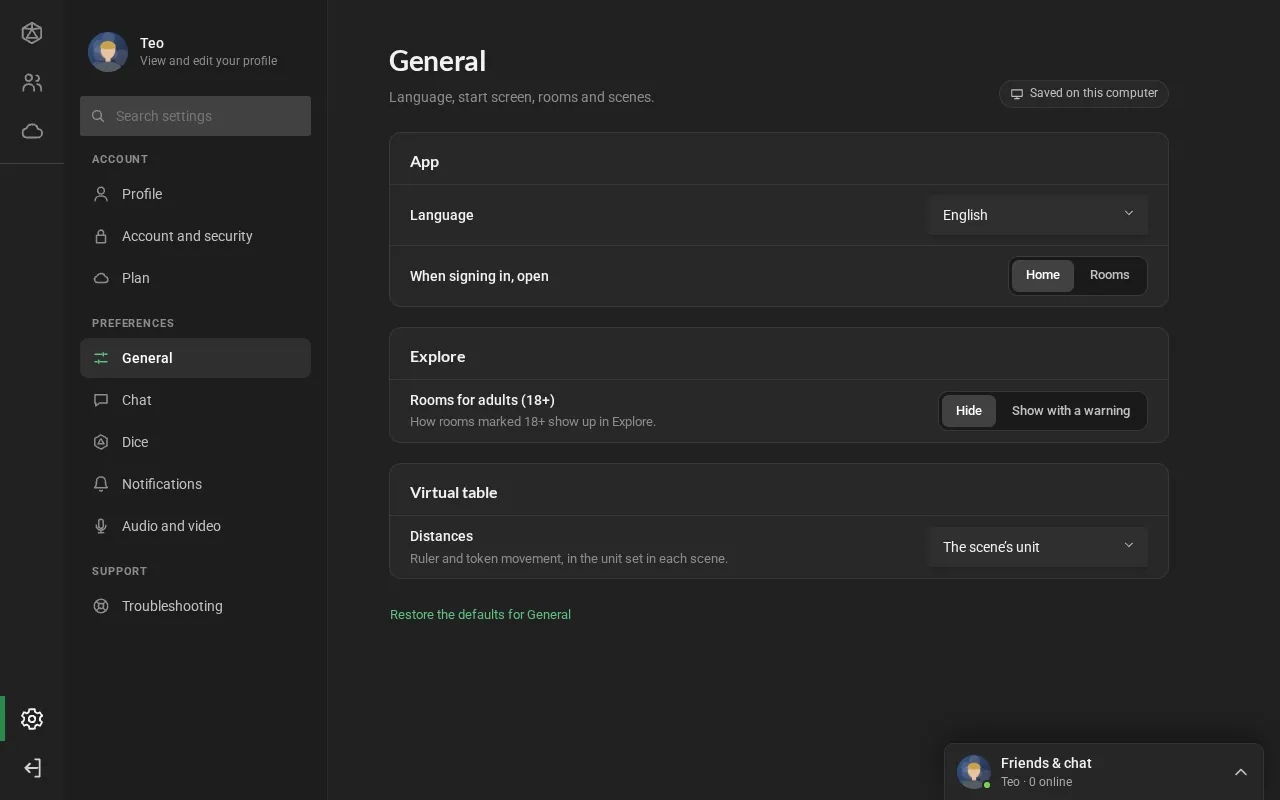This screenshot has height=800, width=1280.
Task: Click the When signing in, open label
Action: [479, 276]
